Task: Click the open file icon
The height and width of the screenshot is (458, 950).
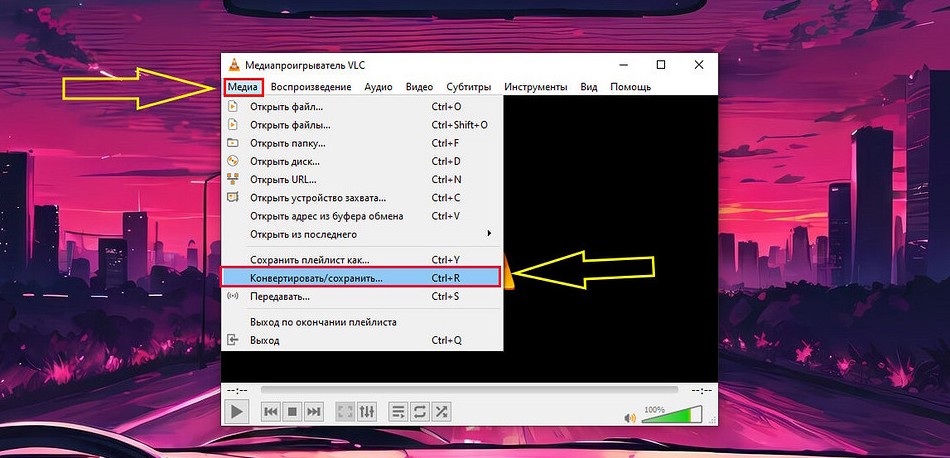Action: 233,107
